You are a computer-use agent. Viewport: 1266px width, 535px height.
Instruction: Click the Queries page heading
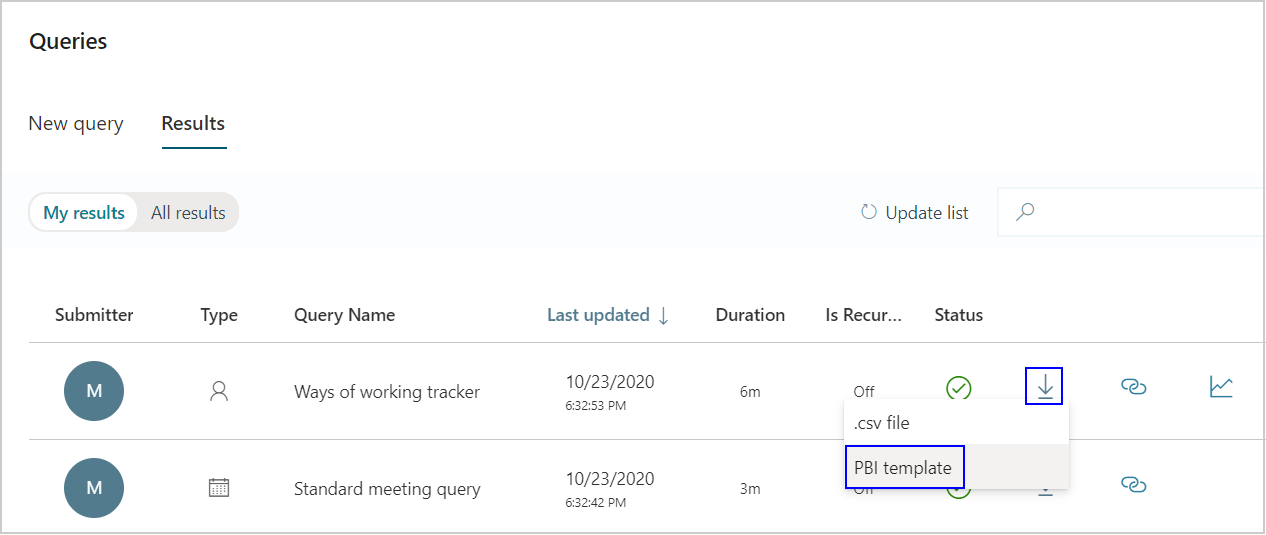[68, 41]
